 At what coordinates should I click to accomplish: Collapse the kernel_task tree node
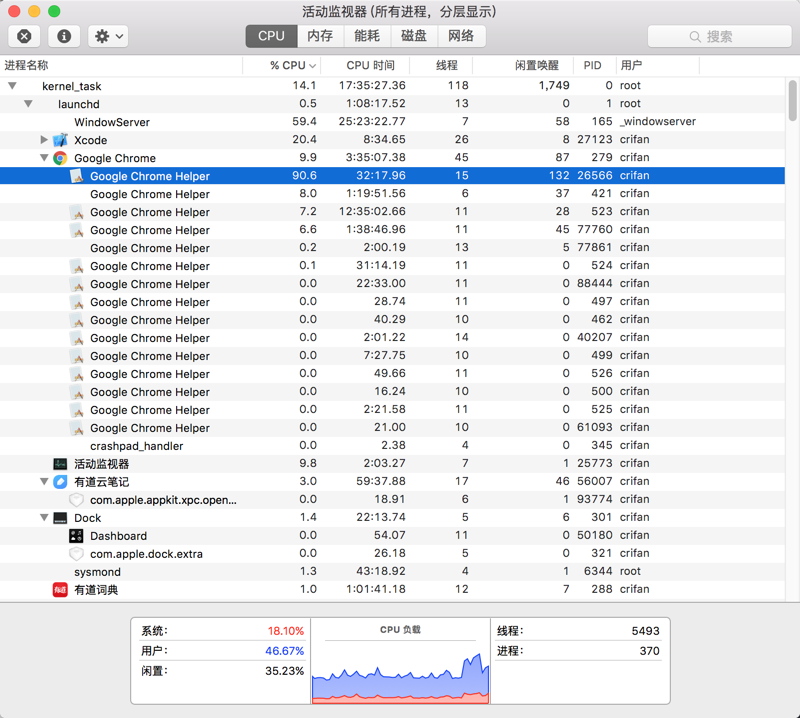point(12,86)
